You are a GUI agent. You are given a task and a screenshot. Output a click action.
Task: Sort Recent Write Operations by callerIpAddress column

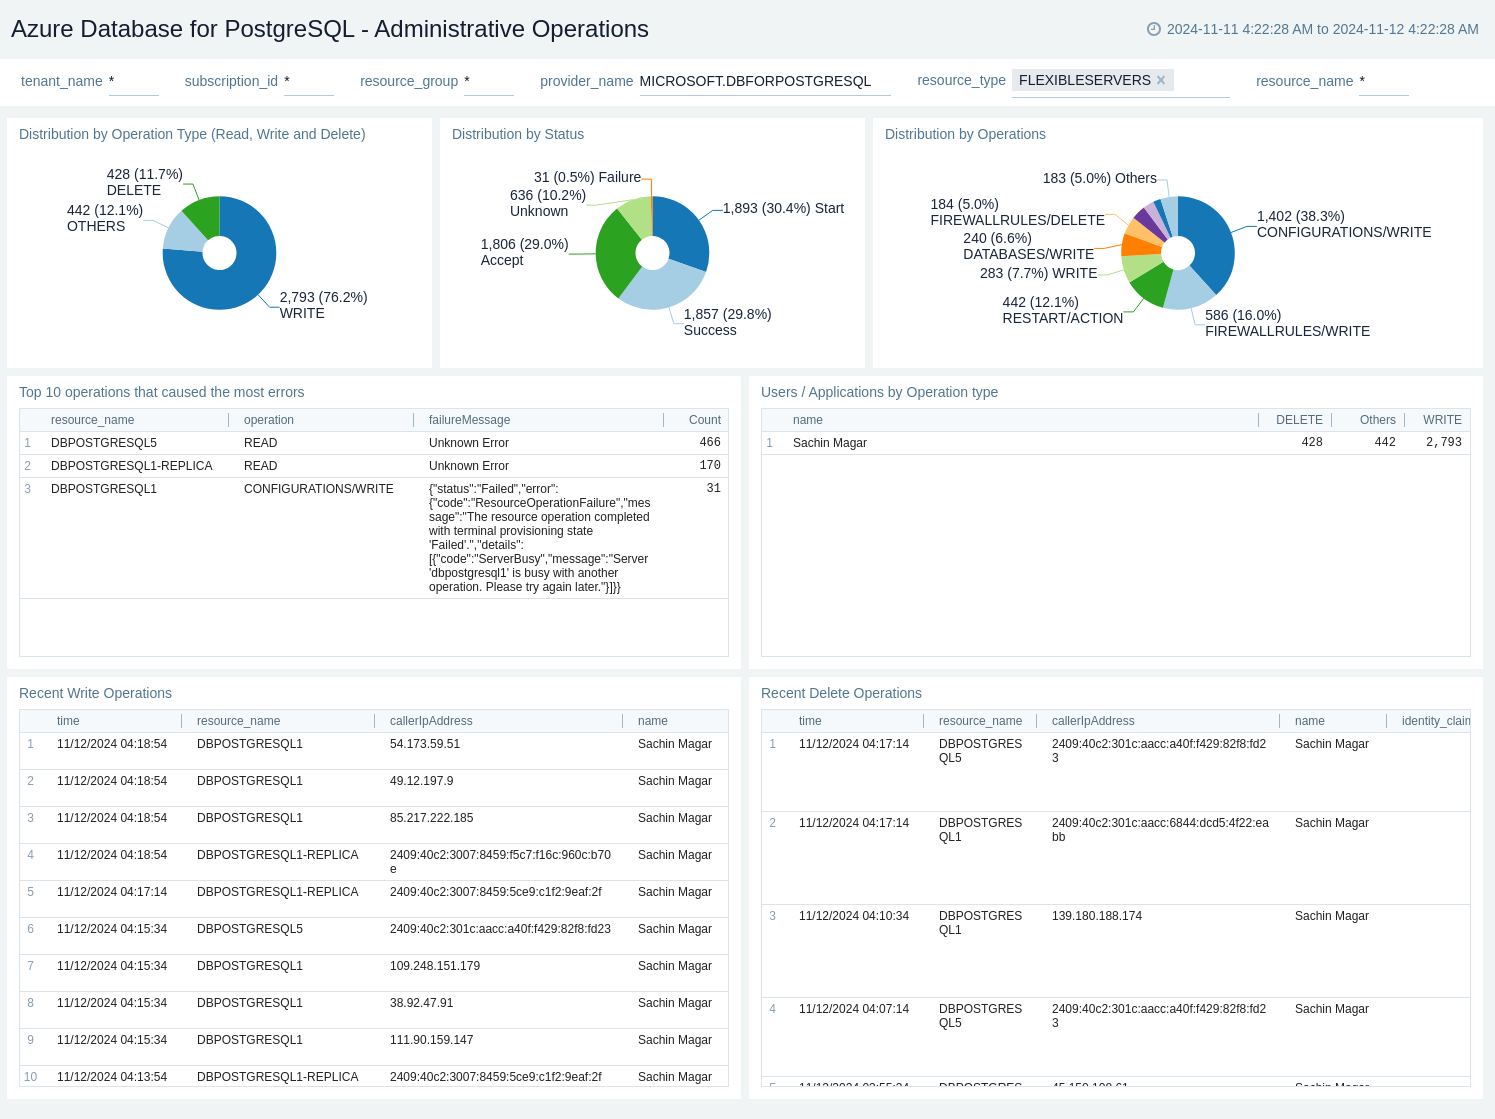coord(431,721)
